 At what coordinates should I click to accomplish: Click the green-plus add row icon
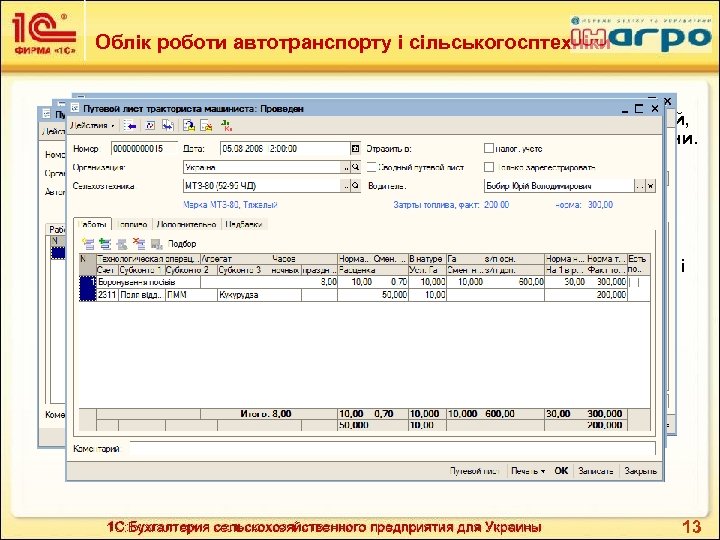[x=105, y=244]
